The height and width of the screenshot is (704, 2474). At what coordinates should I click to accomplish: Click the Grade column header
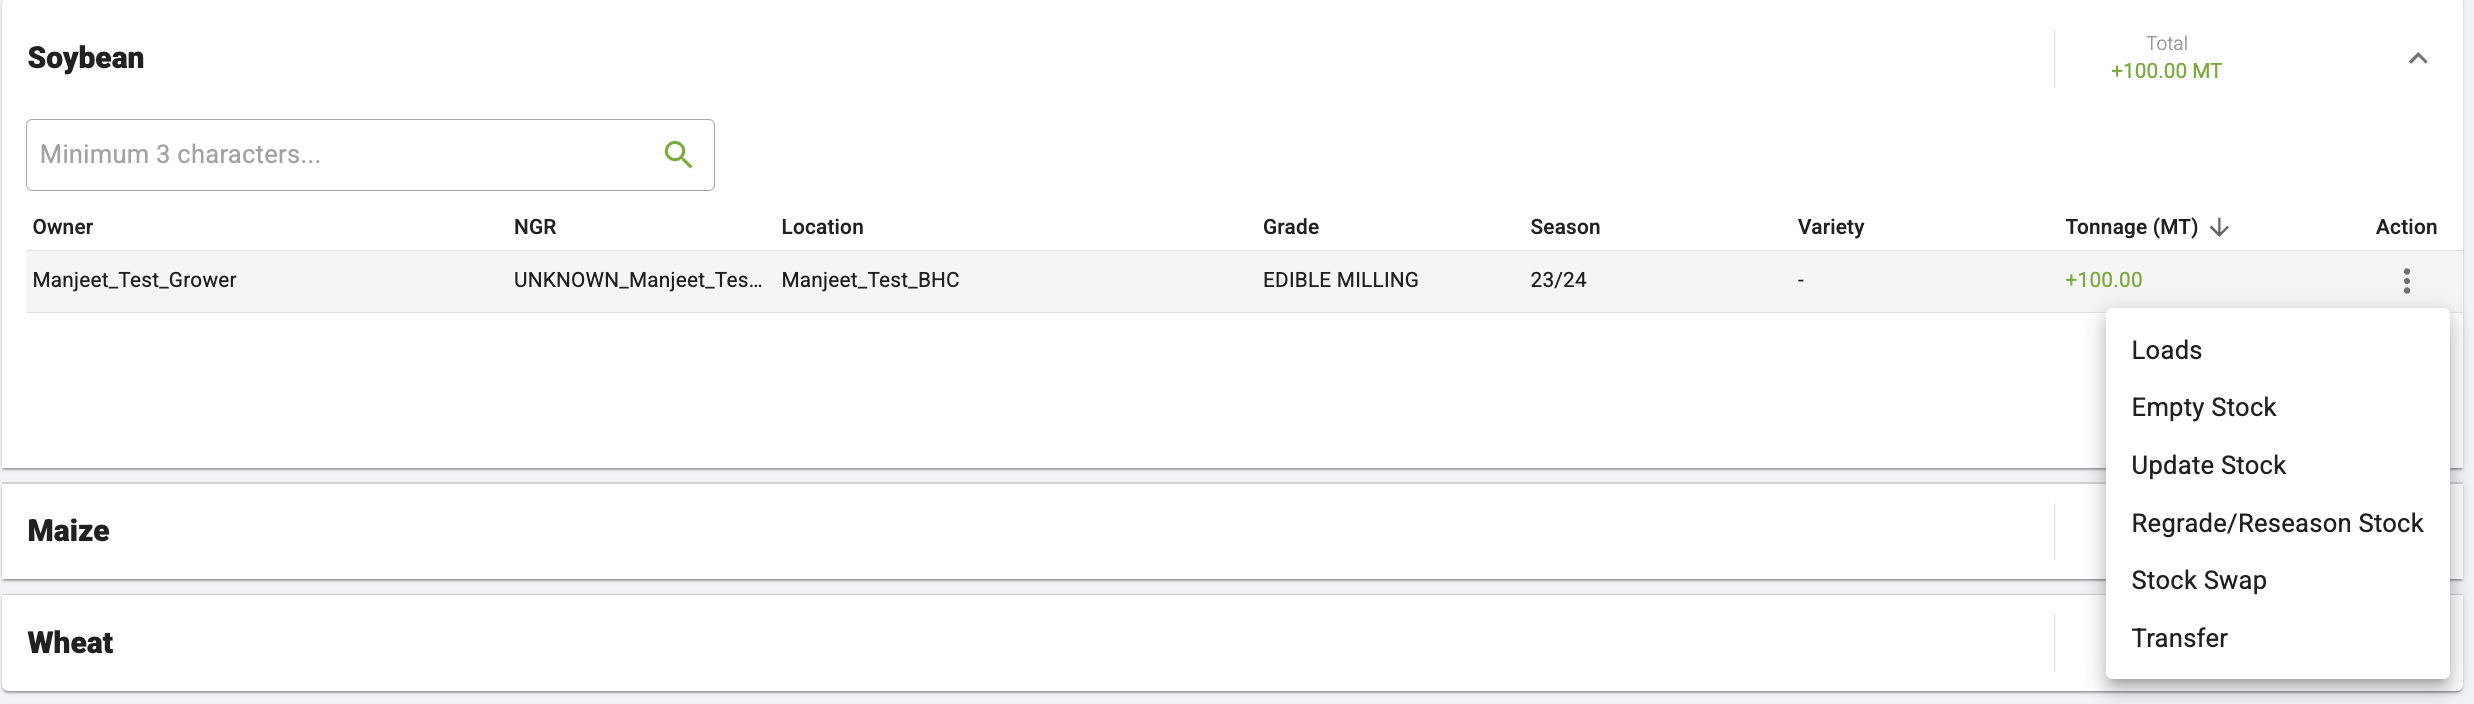(x=1290, y=227)
